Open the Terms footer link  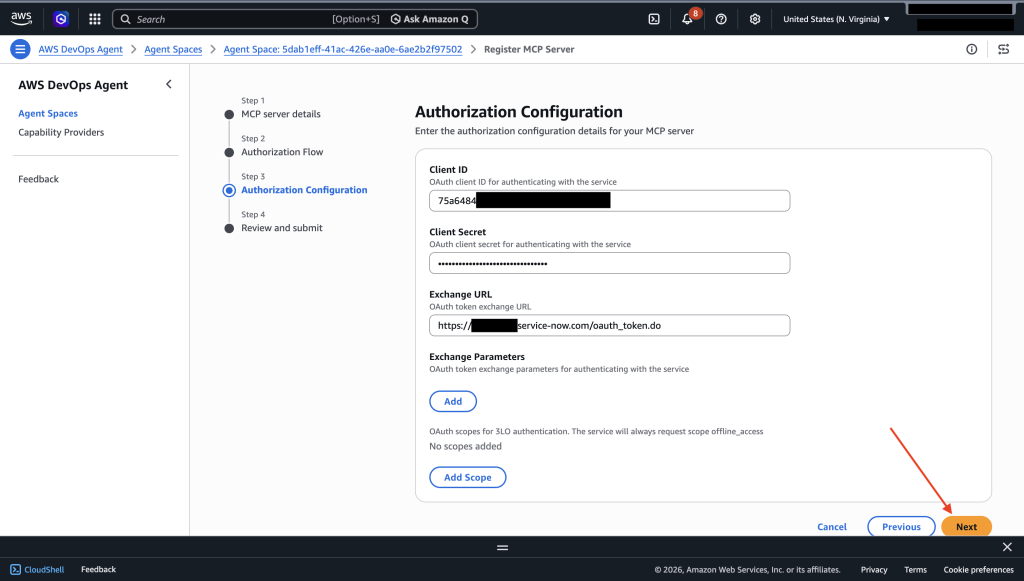(x=915, y=569)
